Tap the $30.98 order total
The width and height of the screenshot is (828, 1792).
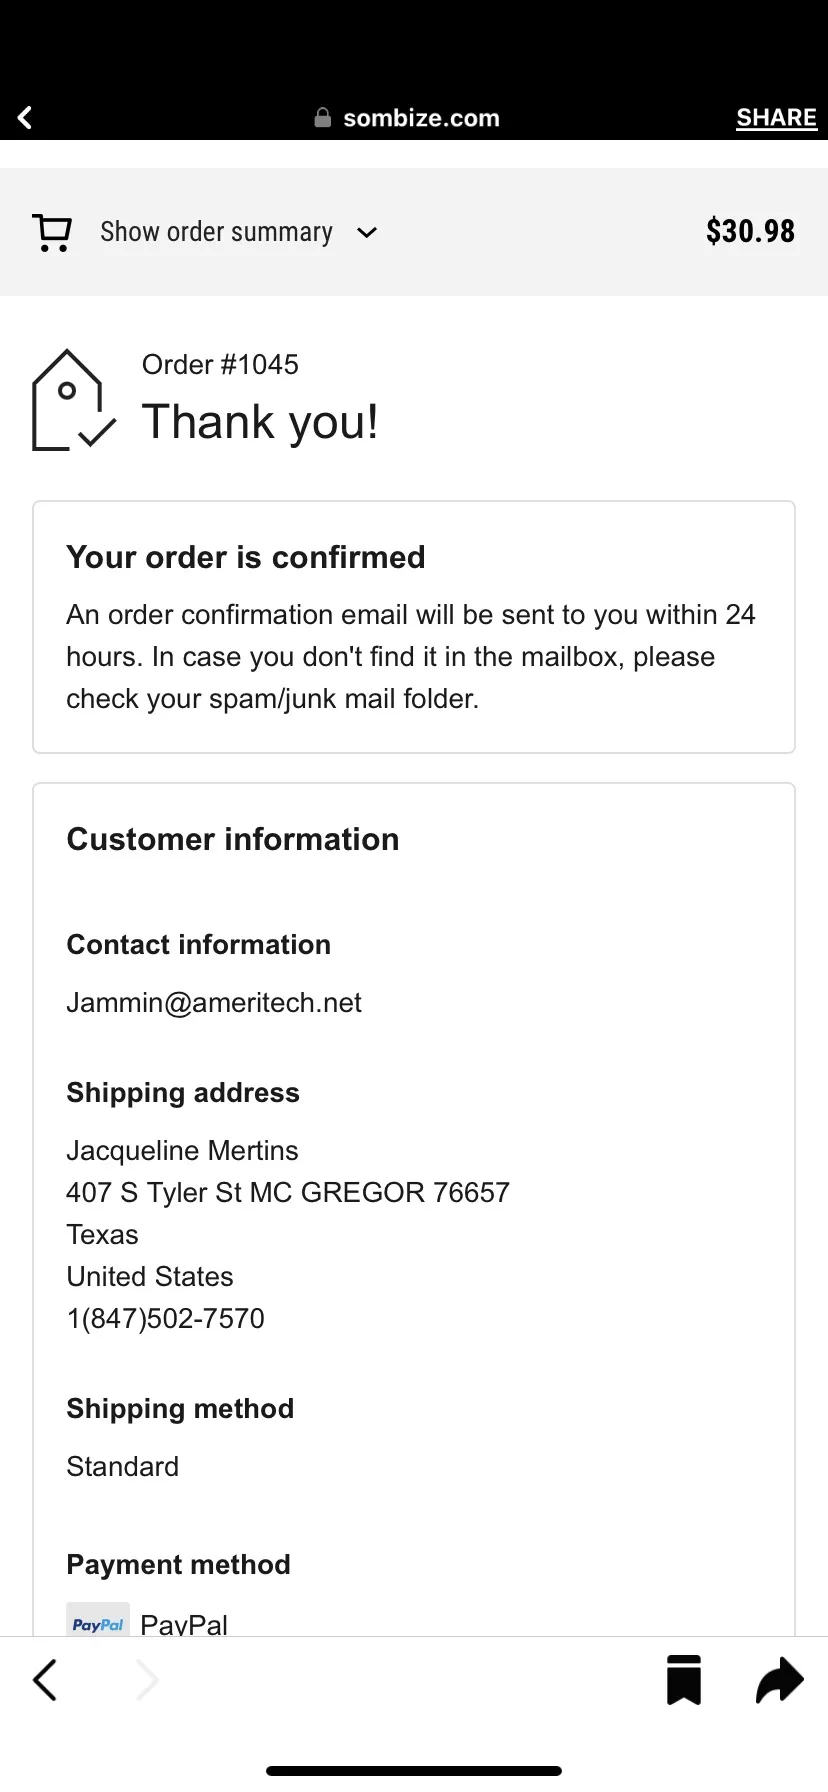tap(750, 231)
